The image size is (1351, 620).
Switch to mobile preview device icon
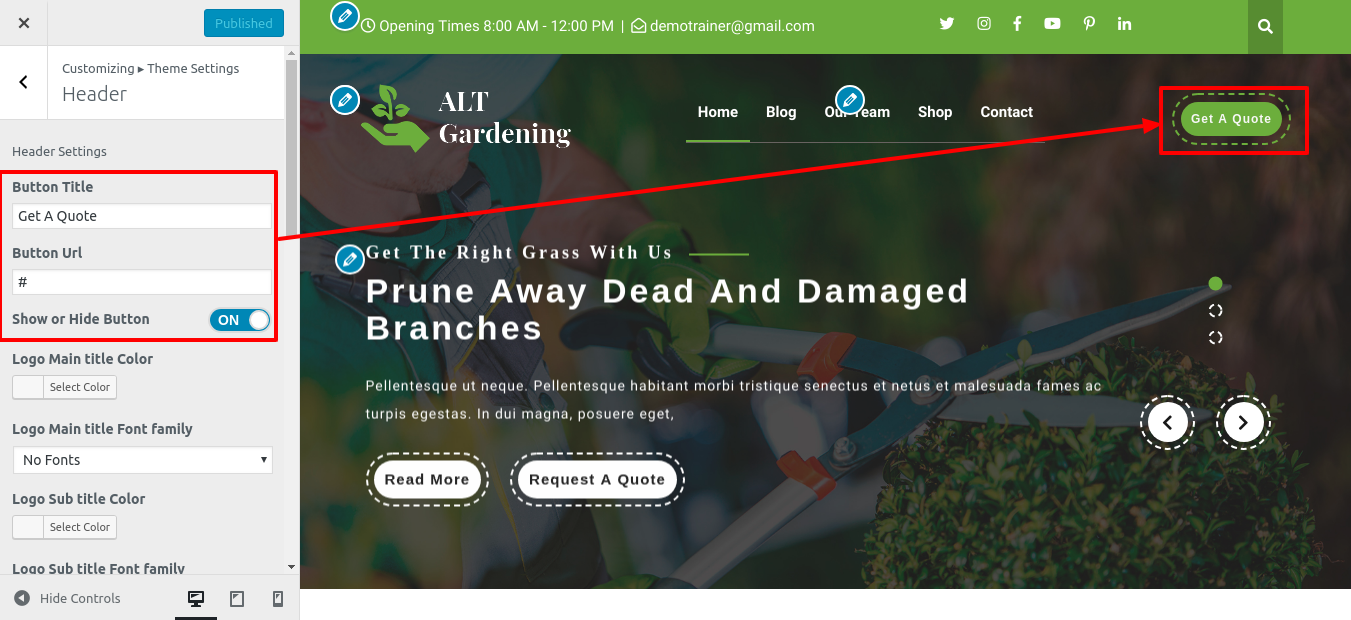(x=278, y=599)
